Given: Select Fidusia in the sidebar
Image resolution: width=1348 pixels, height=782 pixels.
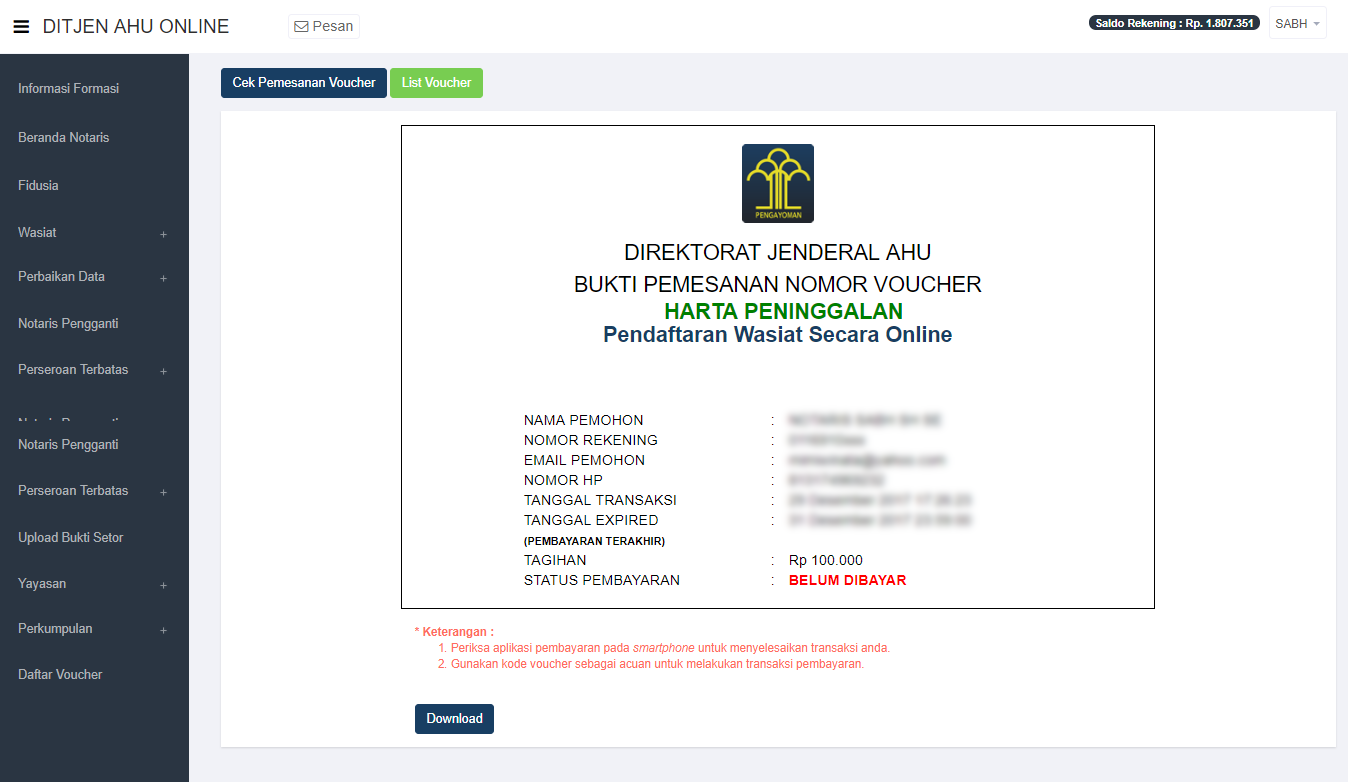Looking at the screenshot, I should tap(38, 185).
